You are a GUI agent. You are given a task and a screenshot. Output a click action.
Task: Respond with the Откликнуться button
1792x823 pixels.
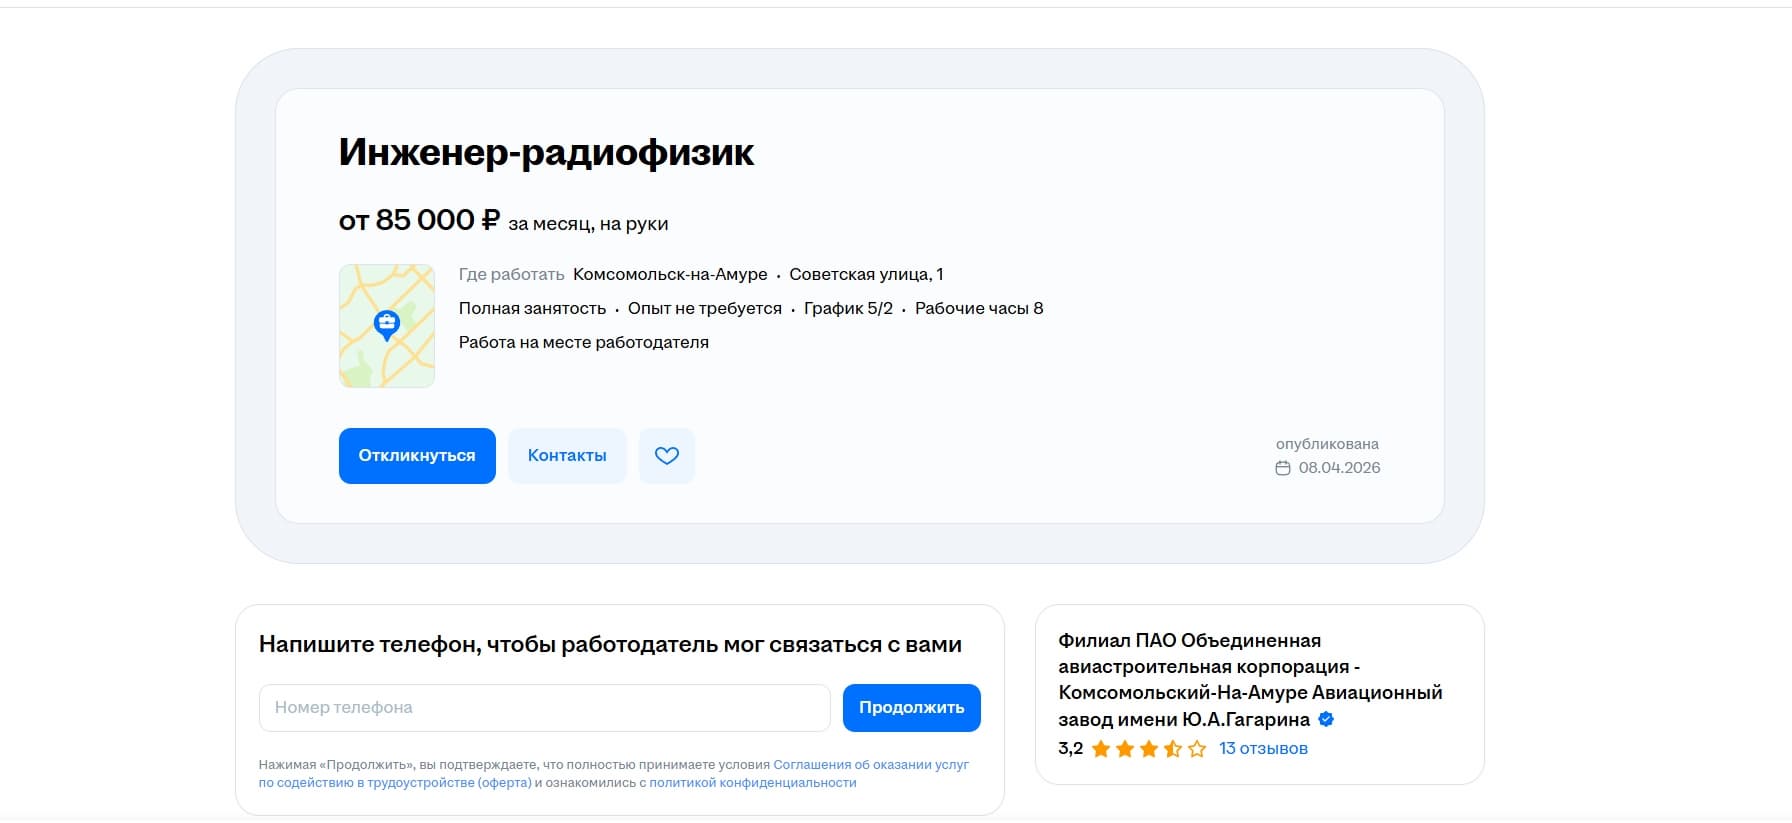[x=417, y=456]
